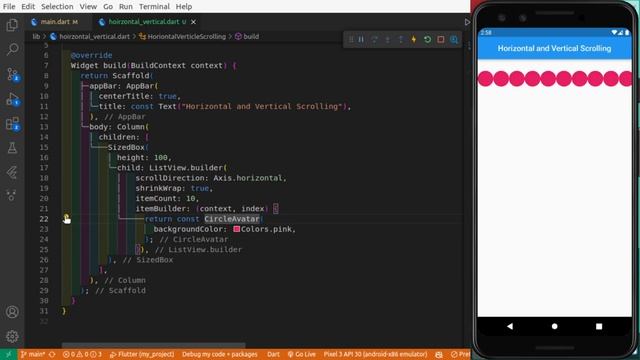Open the Extensions view icon
This screenshot has width=640, height=360.
point(12,124)
